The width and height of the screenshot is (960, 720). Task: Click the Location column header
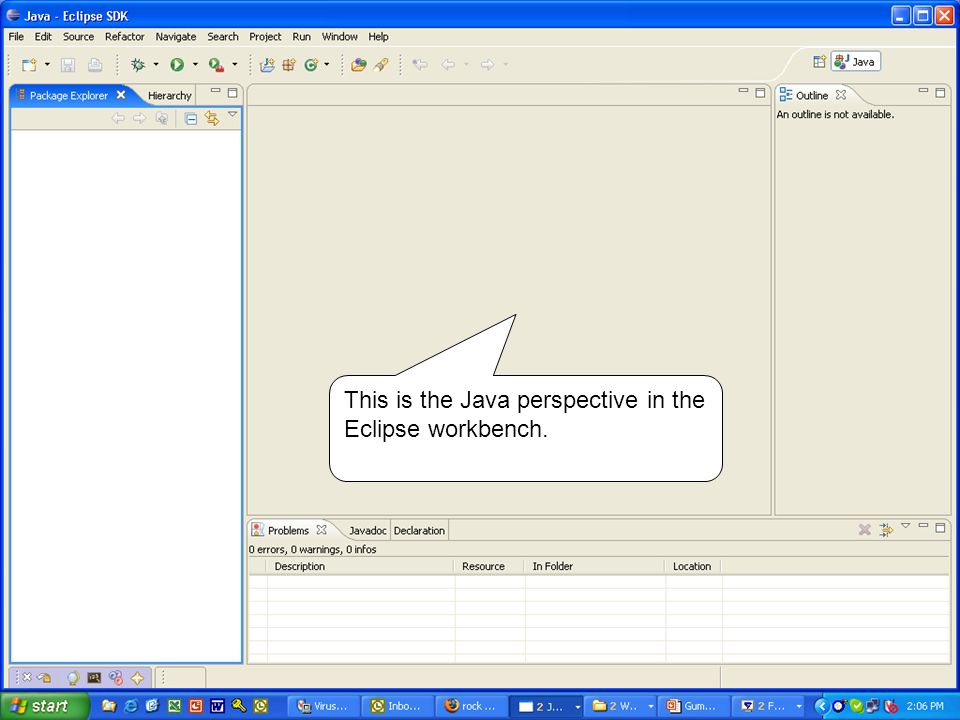click(693, 566)
